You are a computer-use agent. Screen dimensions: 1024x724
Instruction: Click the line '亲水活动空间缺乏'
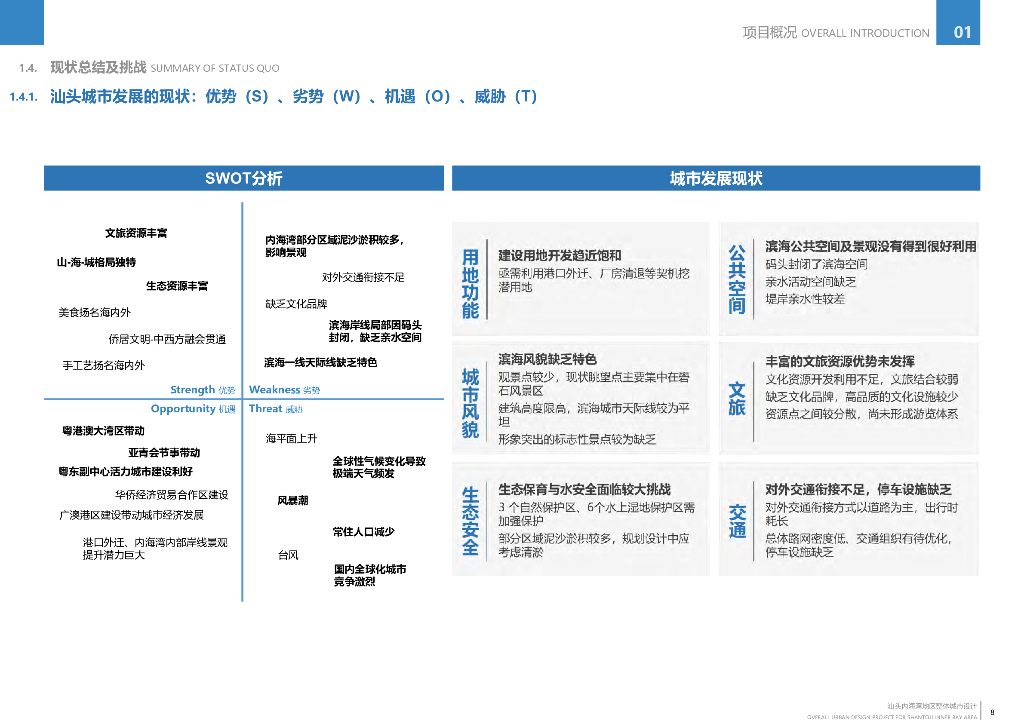[810, 281]
